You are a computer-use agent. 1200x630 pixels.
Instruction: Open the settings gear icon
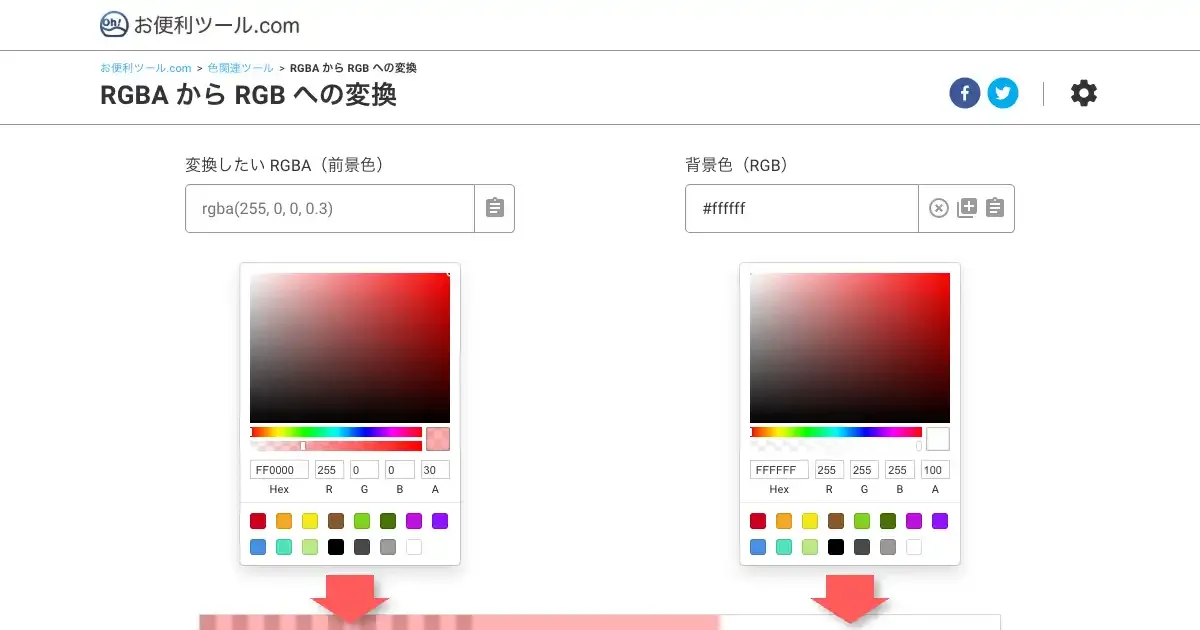pyautogui.click(x=1084, y=94)
